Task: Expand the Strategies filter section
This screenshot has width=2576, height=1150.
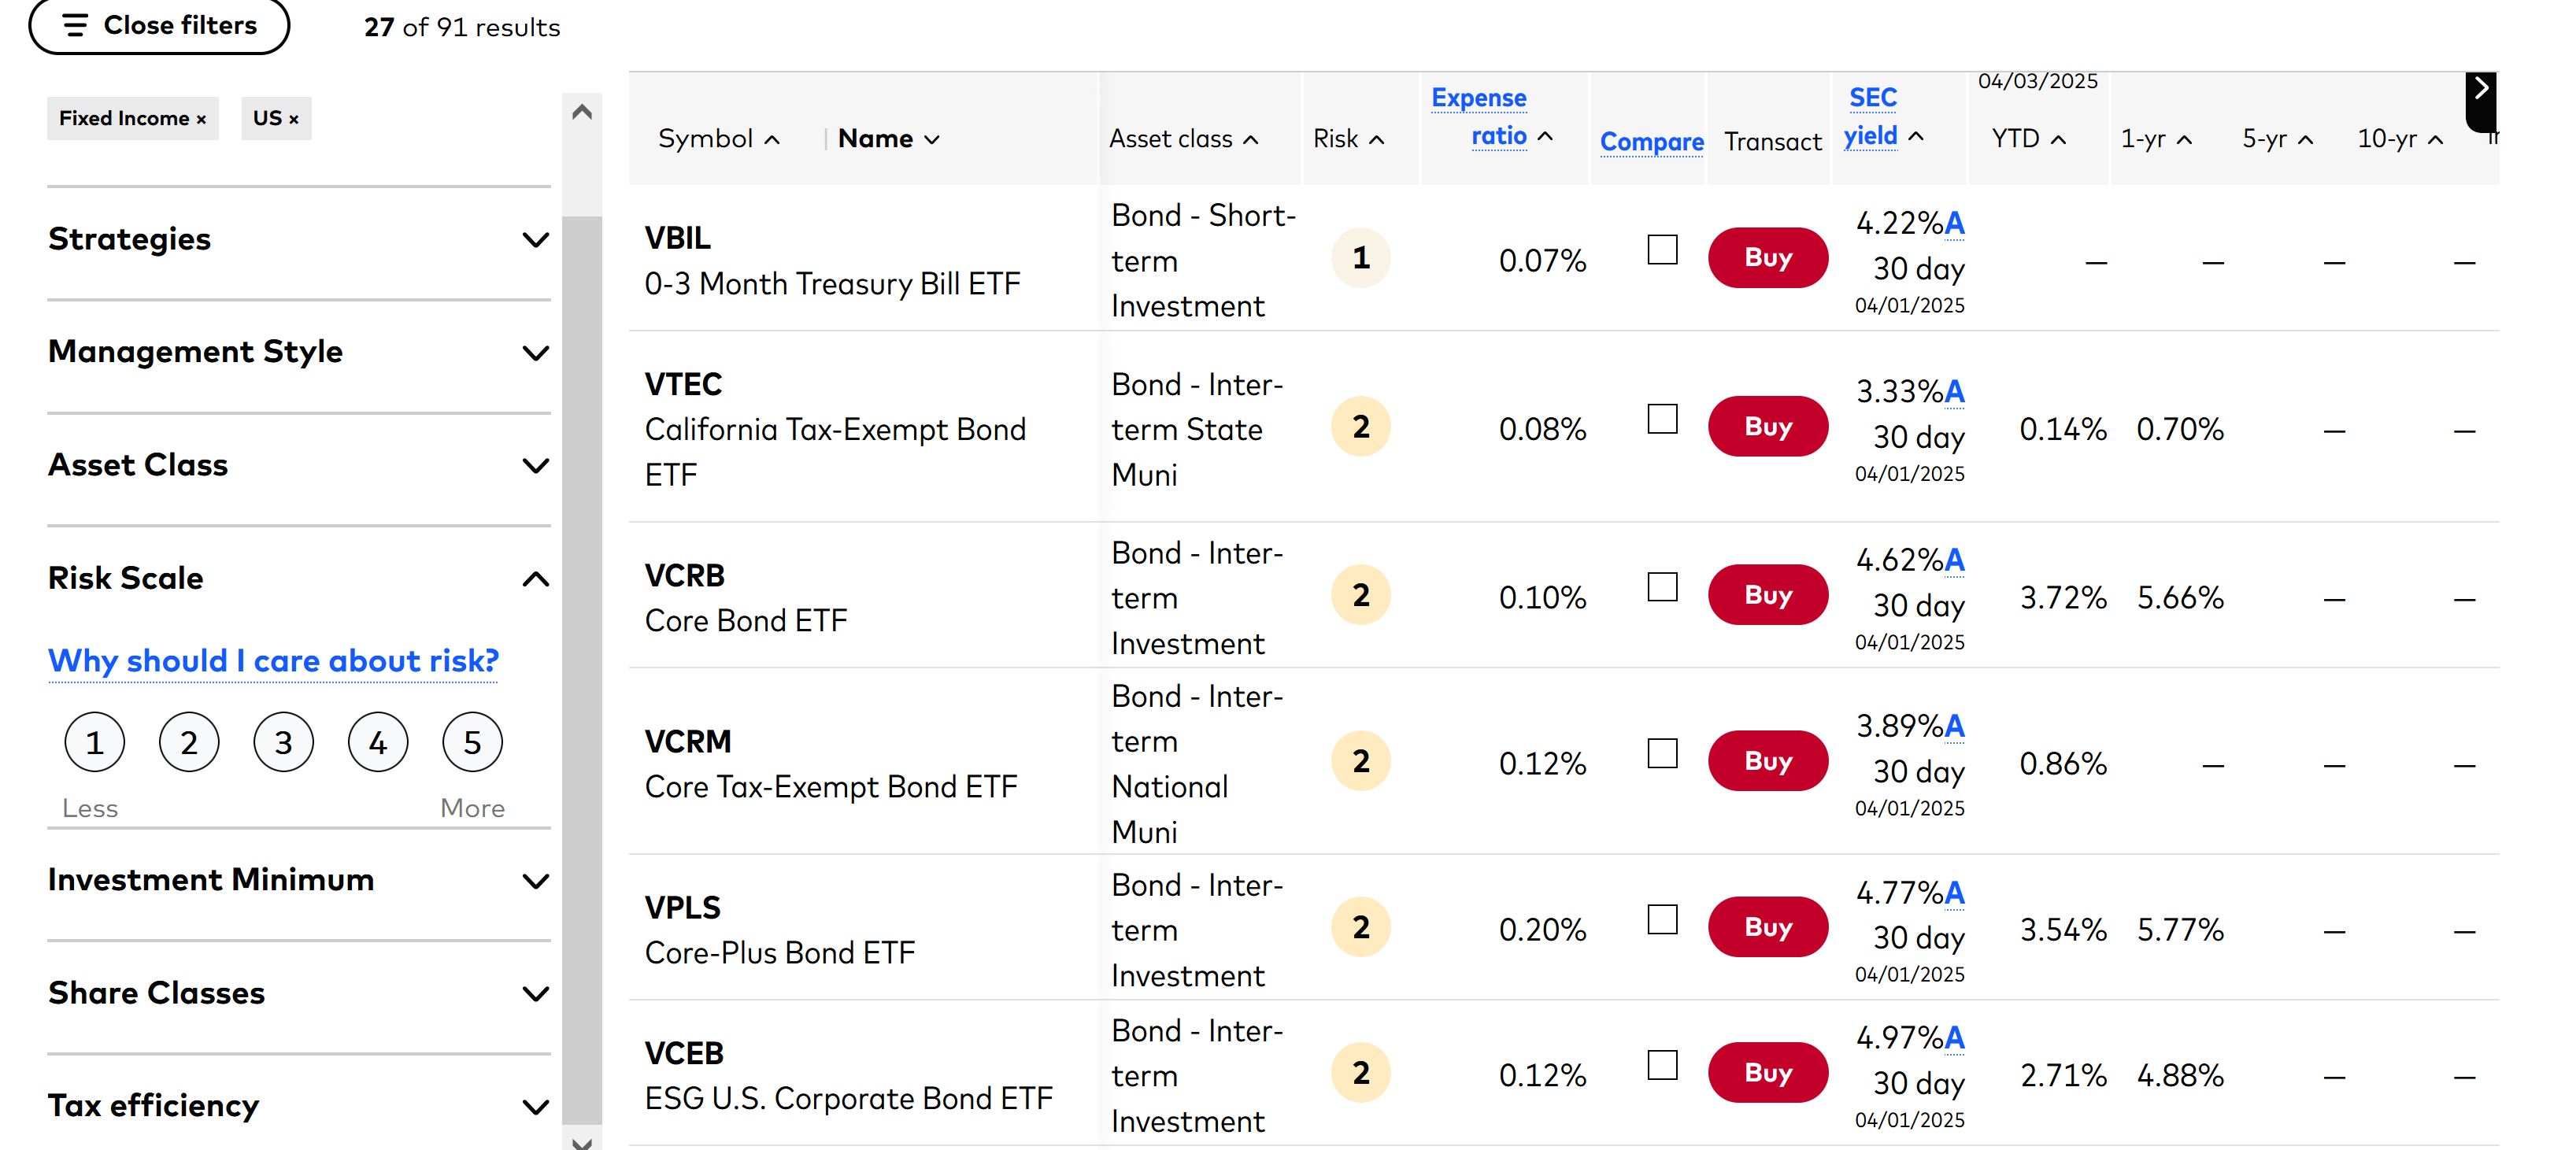Action: 299,240
